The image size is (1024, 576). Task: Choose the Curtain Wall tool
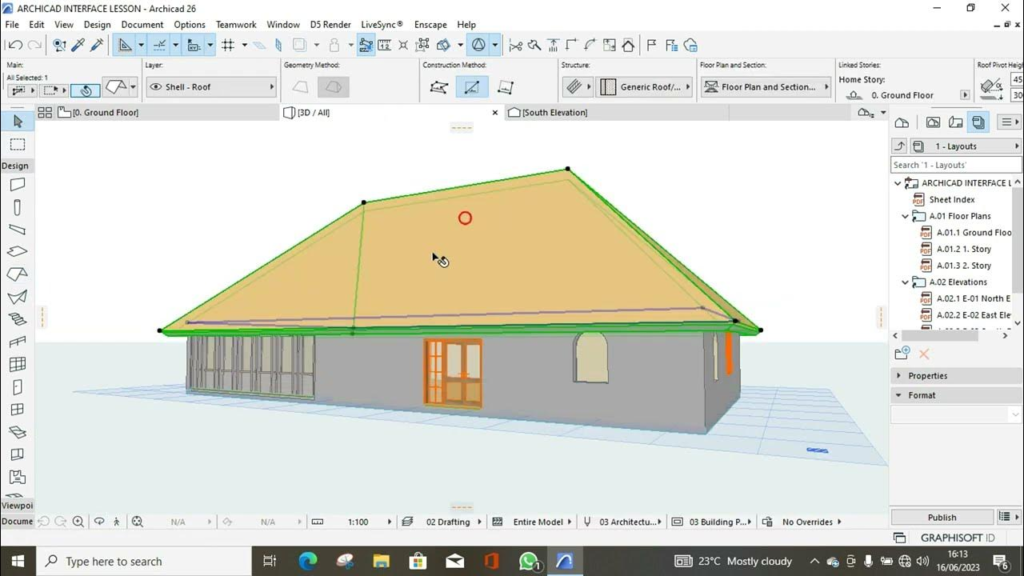18,364
